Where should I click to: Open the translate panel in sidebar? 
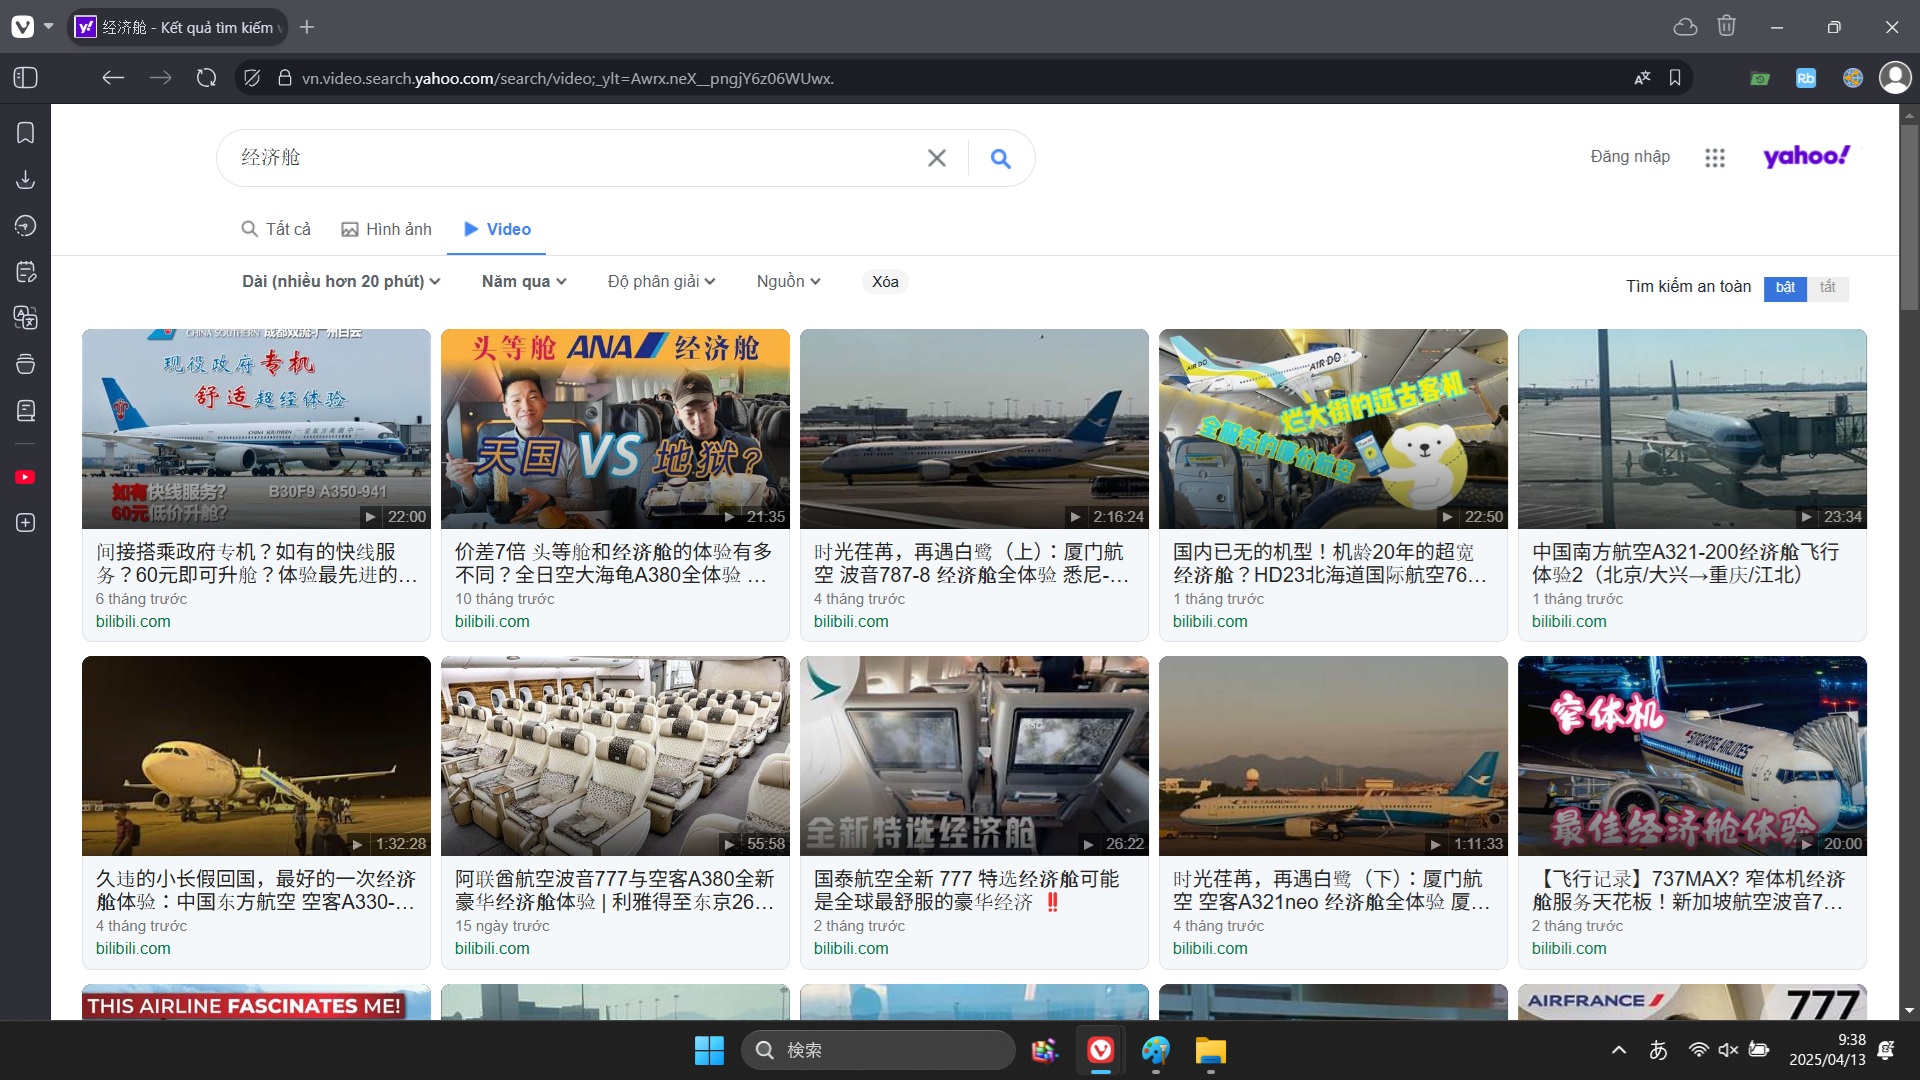[x=26, y=318]
